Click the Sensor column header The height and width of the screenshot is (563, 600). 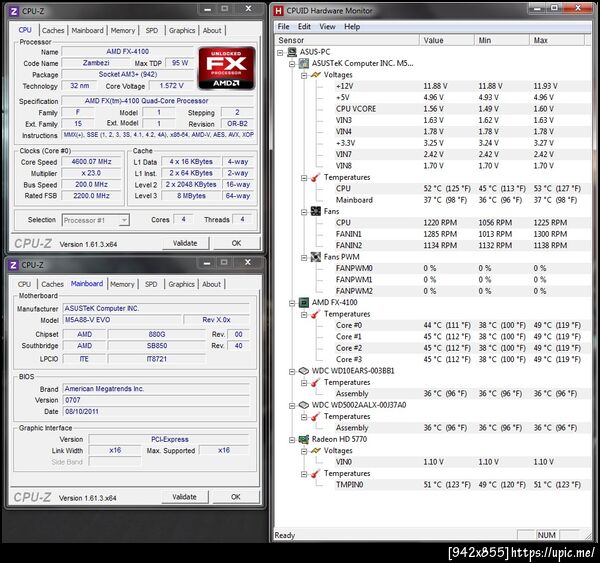347,40
